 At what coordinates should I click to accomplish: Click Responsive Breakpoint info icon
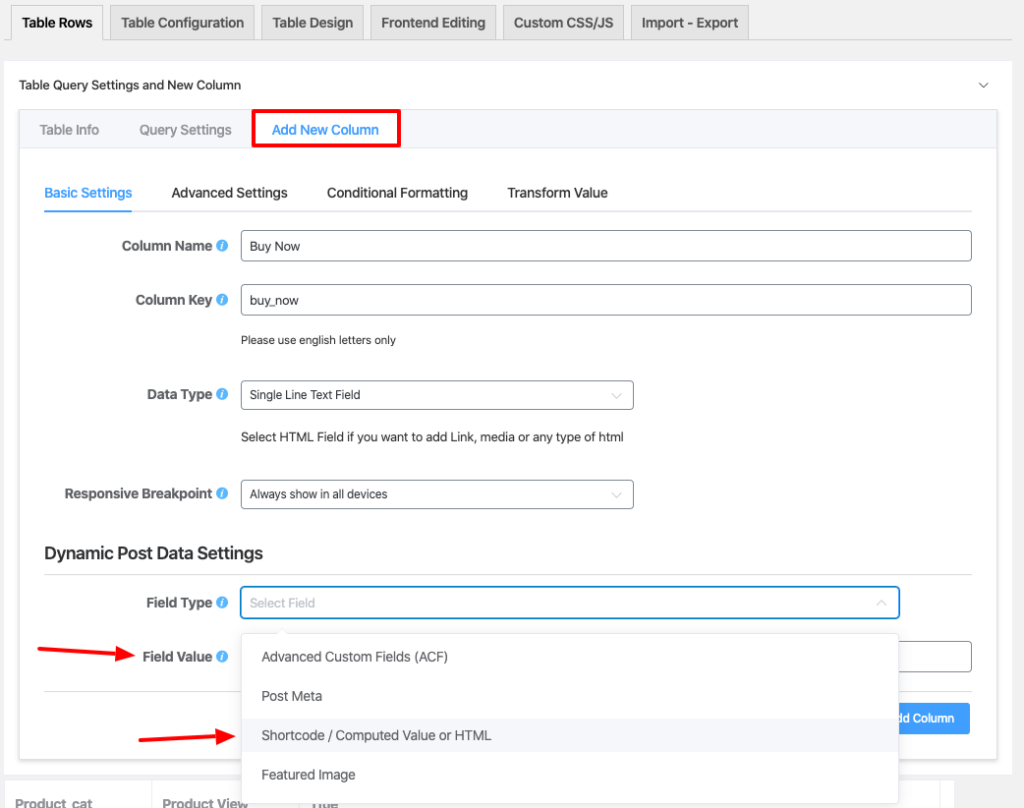[x=222, y=494]
